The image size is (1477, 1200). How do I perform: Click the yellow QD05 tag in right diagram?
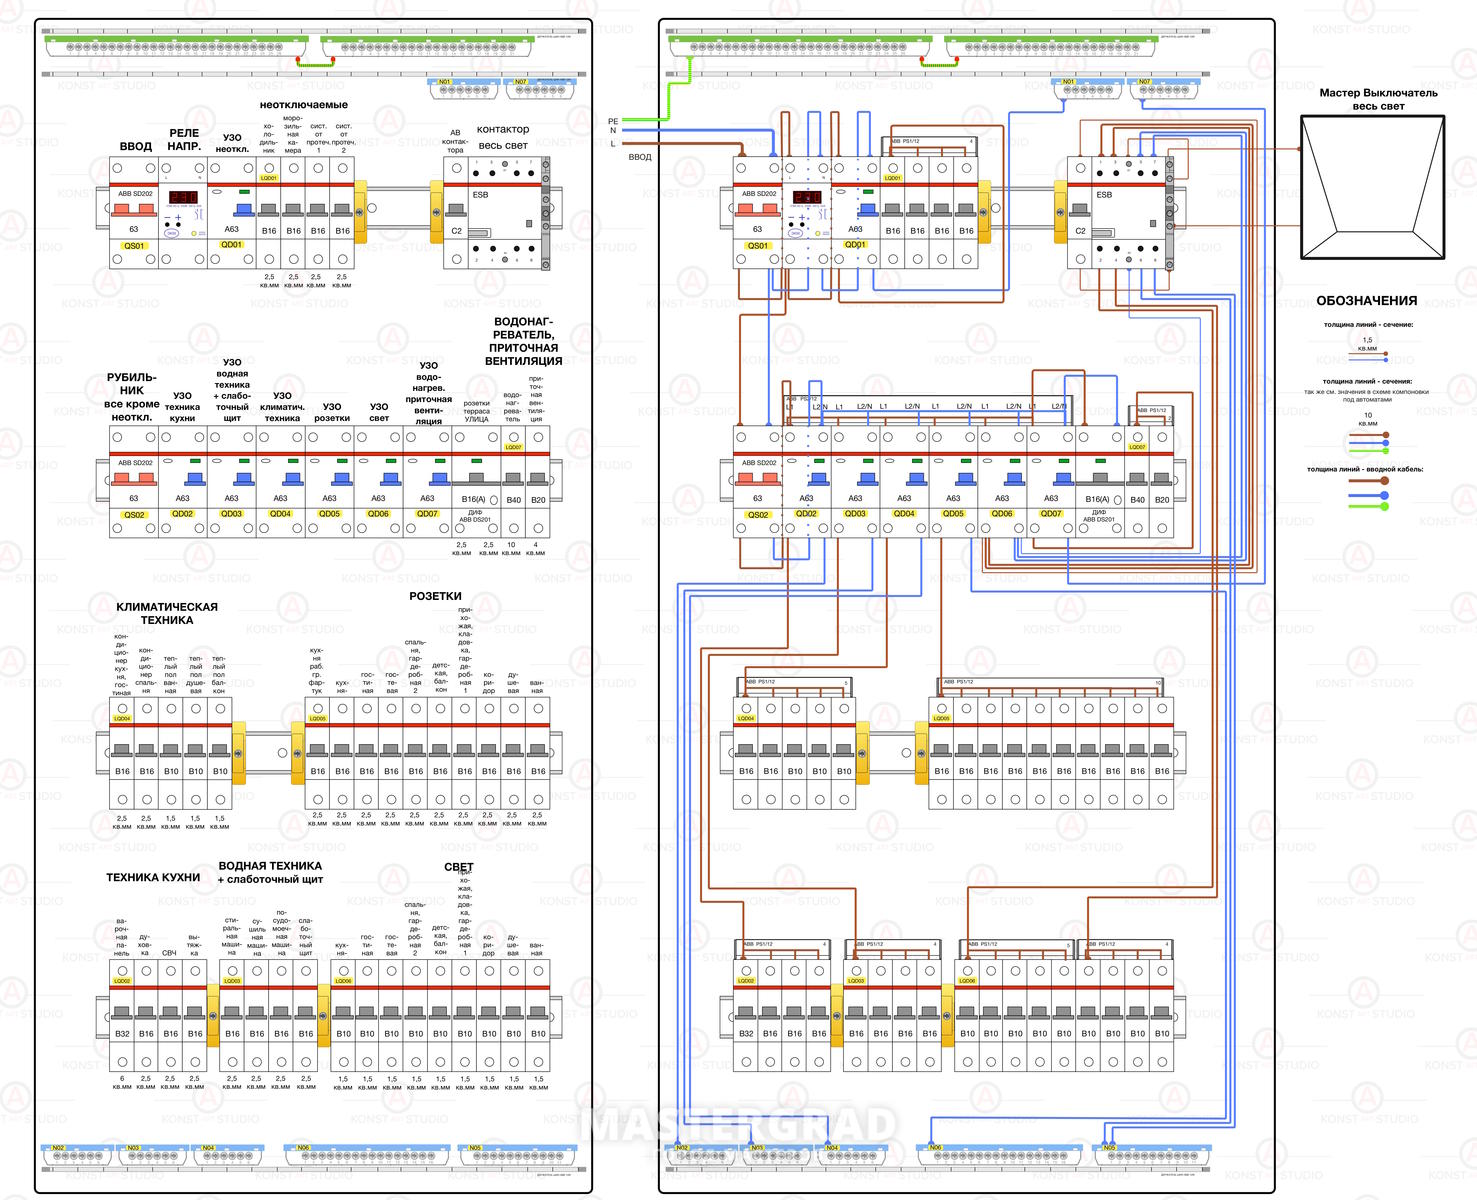[x=953, y=514]
